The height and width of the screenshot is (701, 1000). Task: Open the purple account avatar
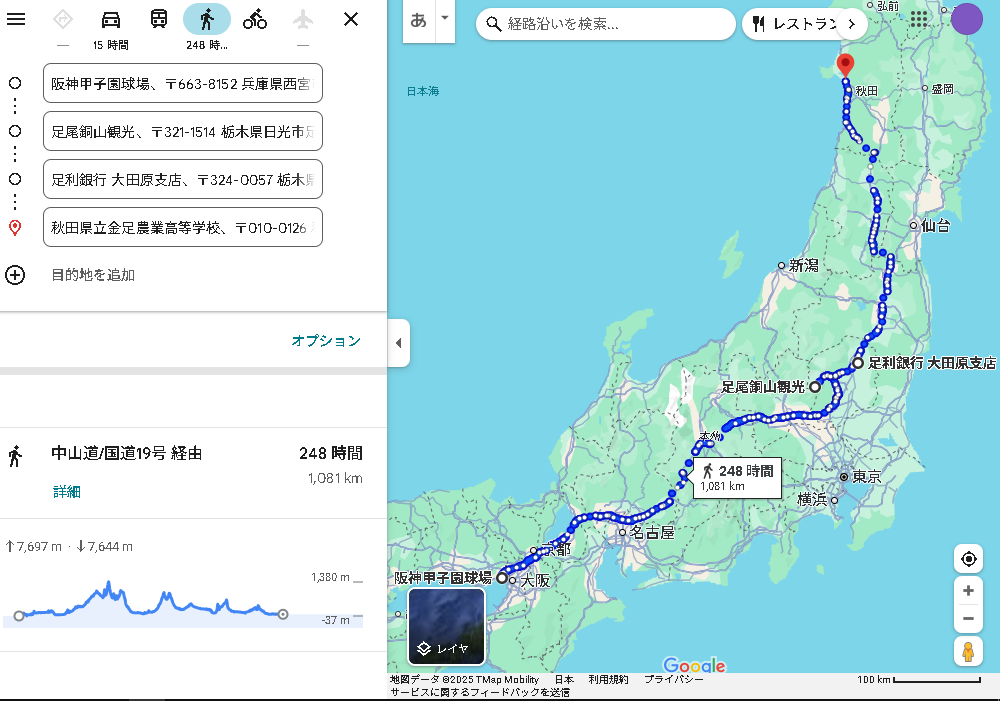tap(967, 19)
